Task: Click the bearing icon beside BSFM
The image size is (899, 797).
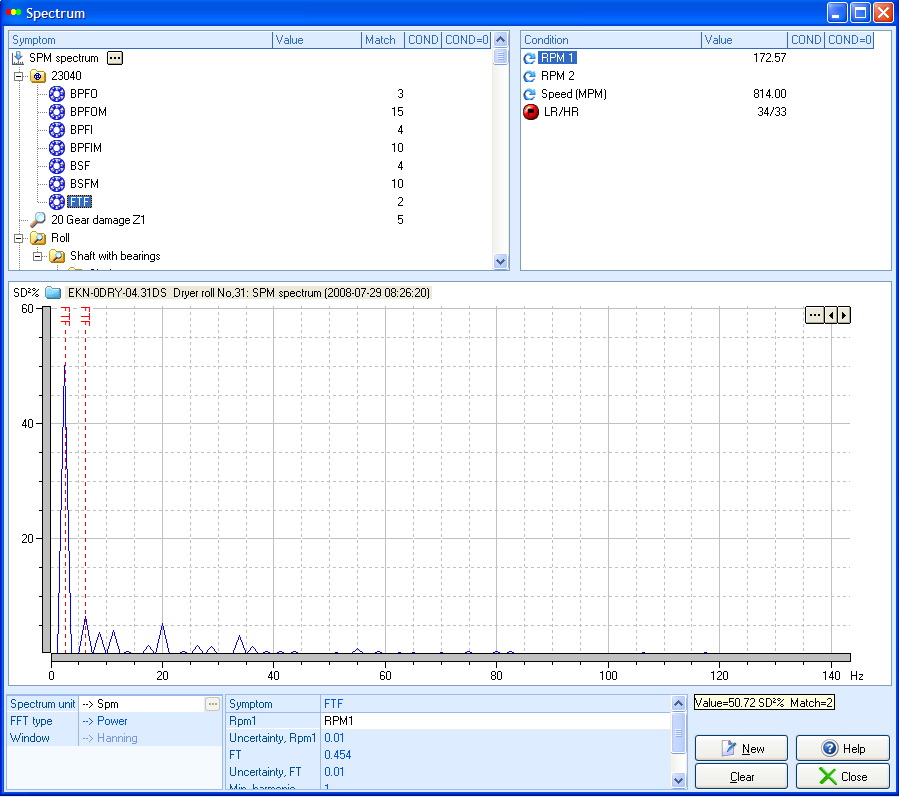Action: coord(57,184)
